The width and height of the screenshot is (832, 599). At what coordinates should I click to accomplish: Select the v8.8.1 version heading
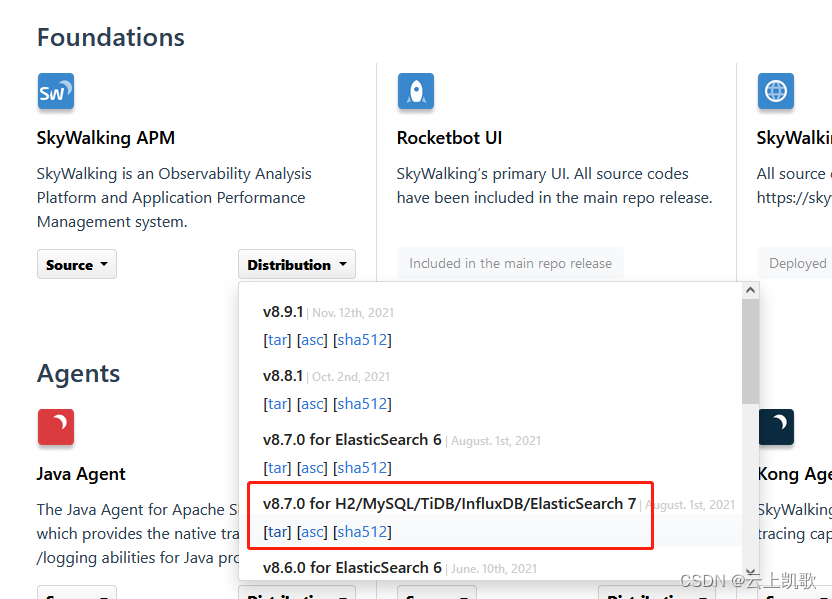click(283, 376)
